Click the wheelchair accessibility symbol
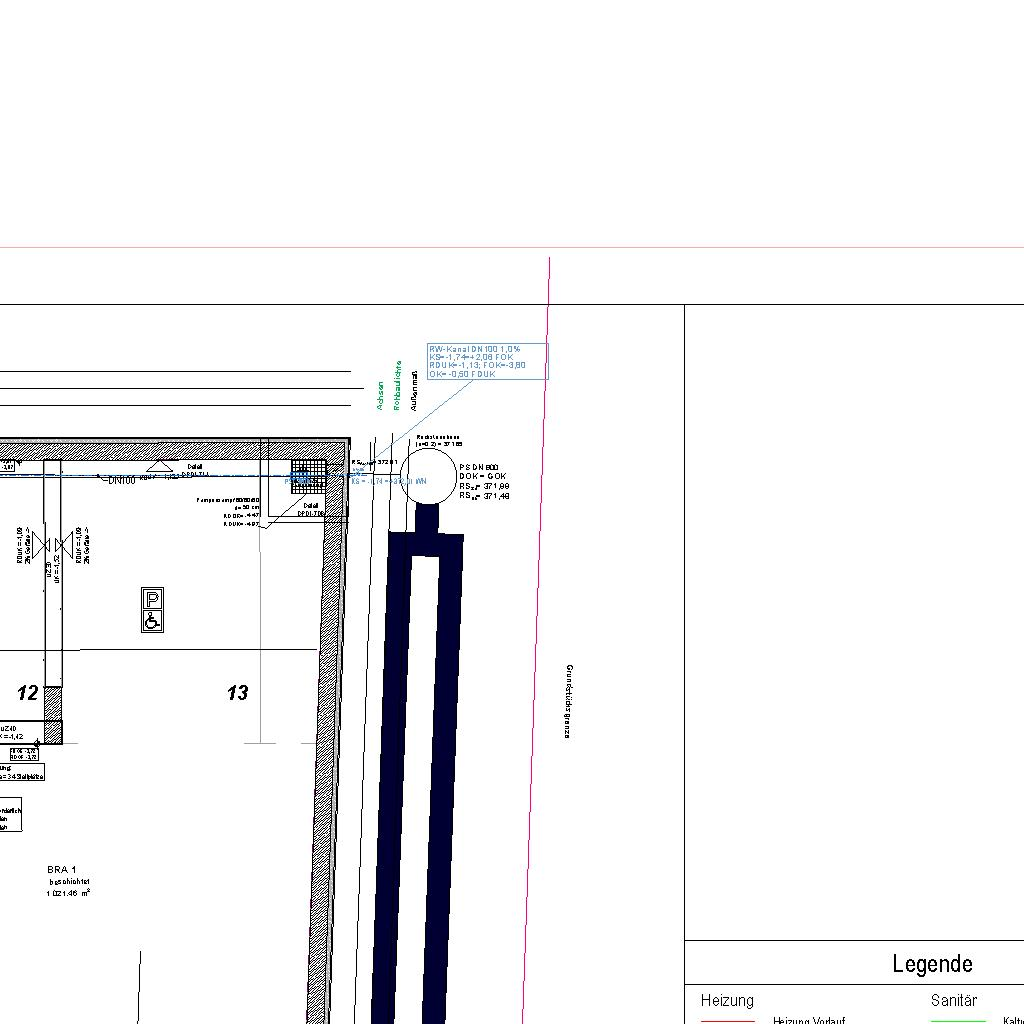Image resolution: width=1024 pixels, height=1024 pixels. [x=153, y=621]
